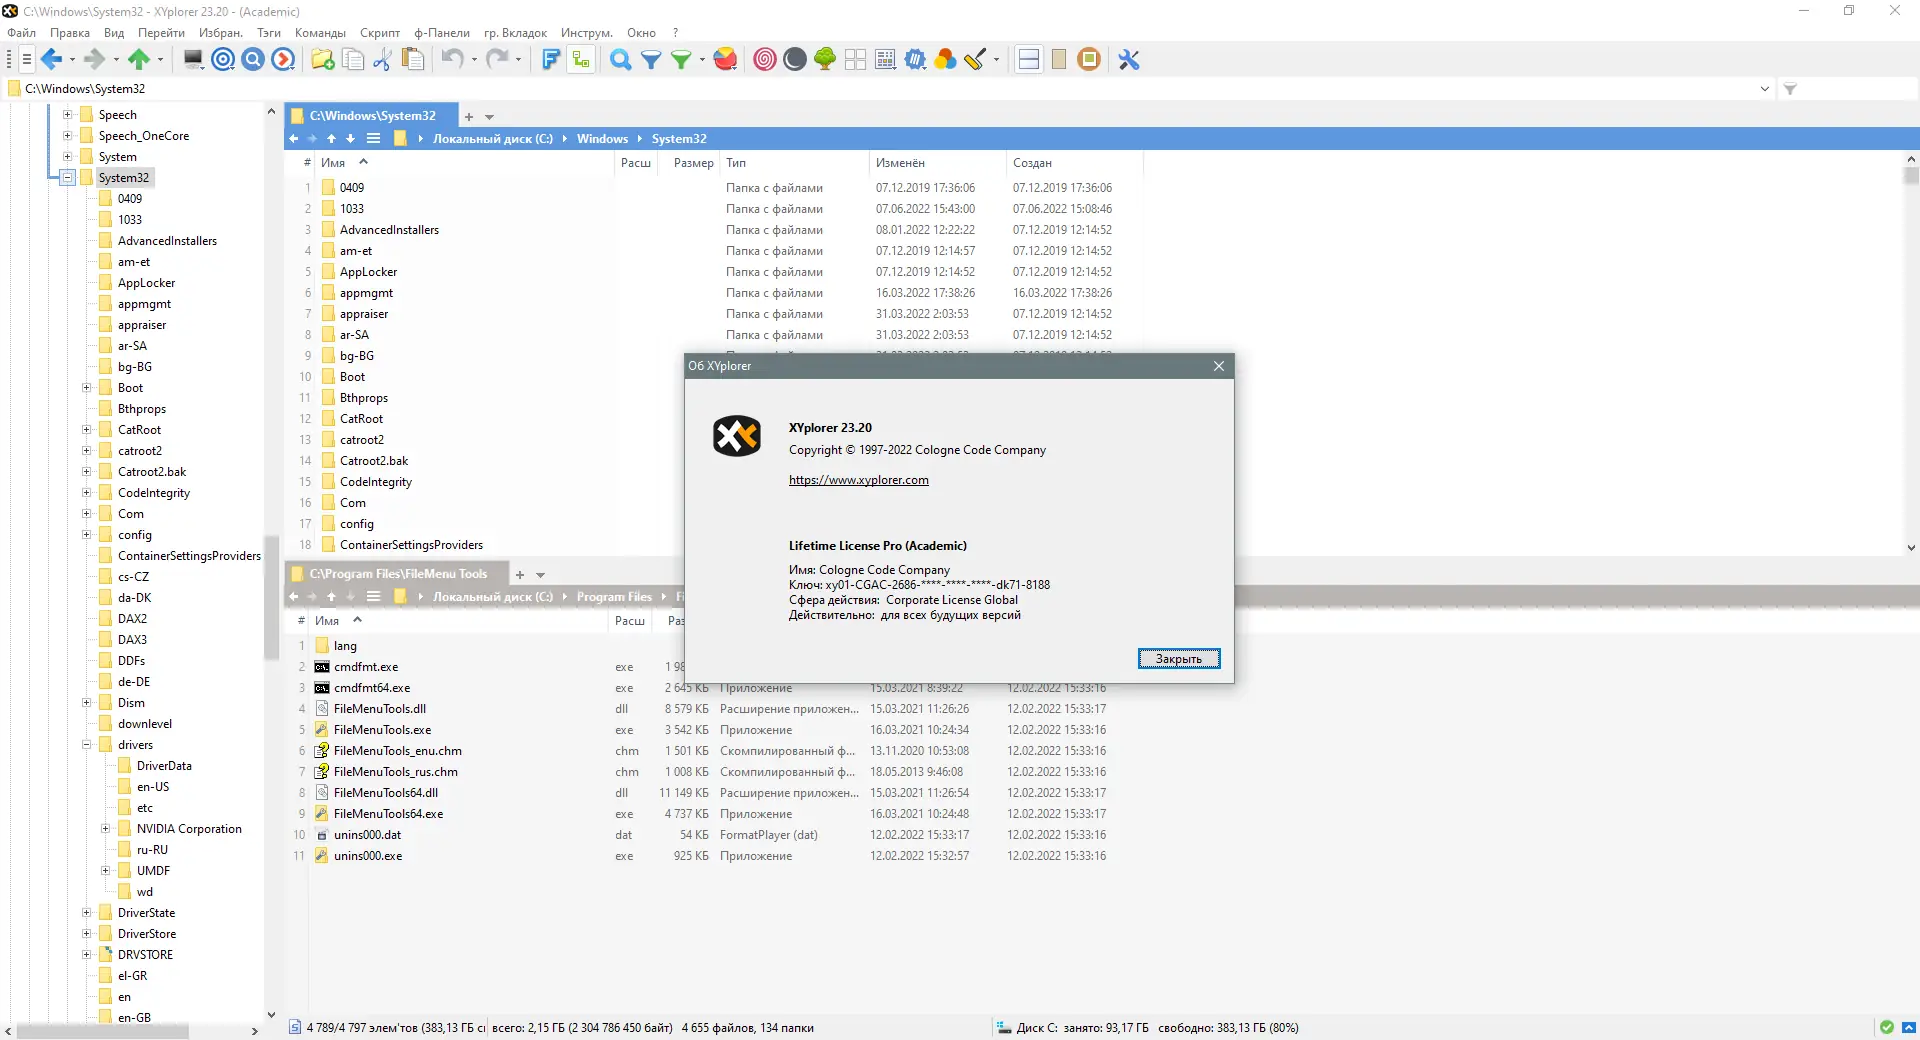Expand the Speech folder in the tree
This screenshot has width=1920, height=1040.
67,115
